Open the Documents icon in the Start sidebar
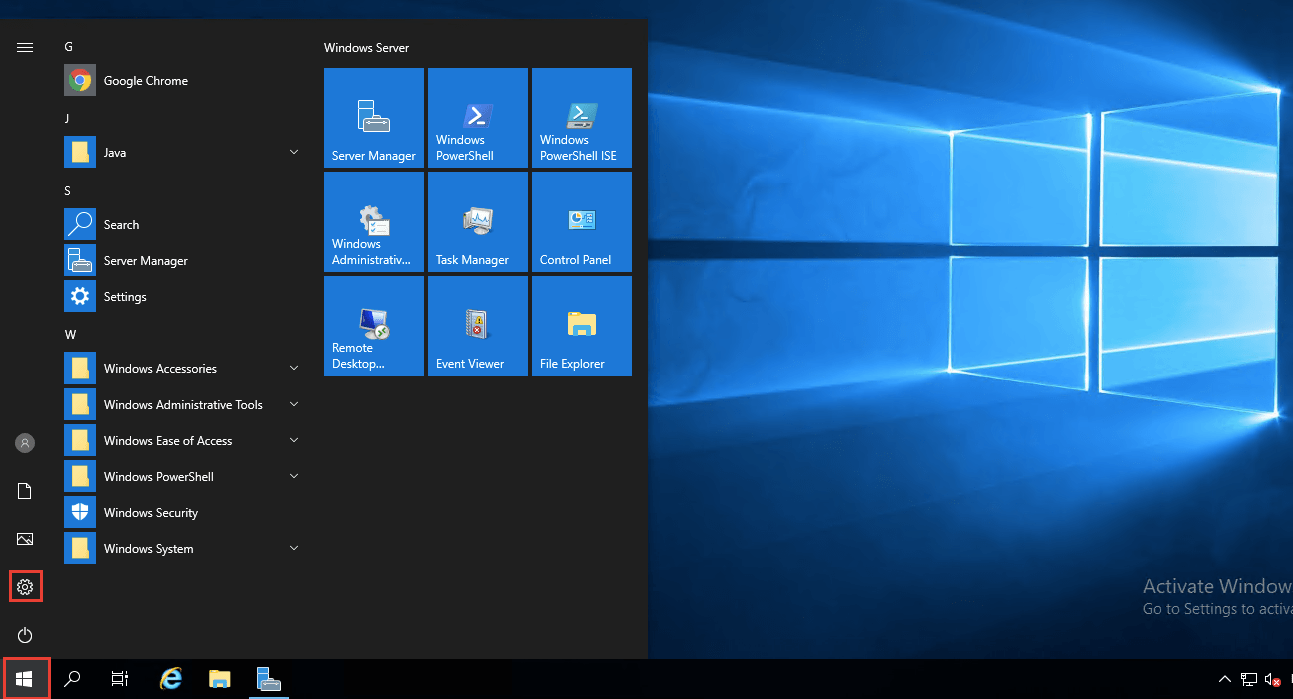The width and height of the screenshot is (1293, 699). tap(26, 491)
